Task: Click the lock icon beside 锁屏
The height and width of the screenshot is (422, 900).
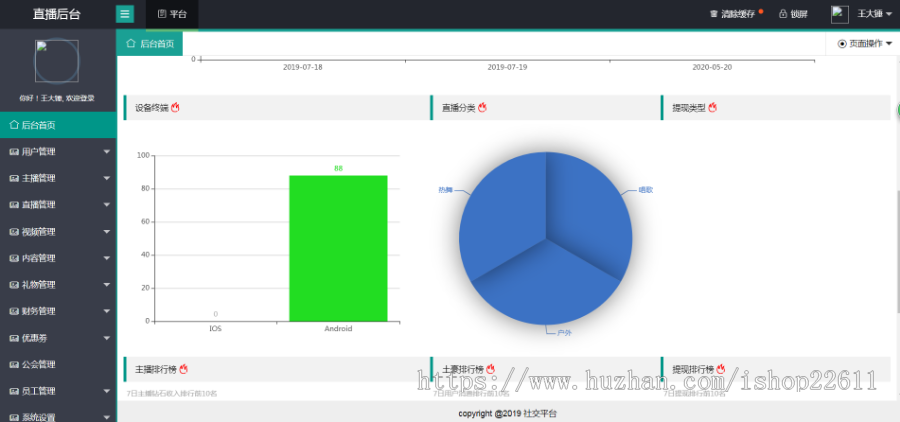Action: 782,14
